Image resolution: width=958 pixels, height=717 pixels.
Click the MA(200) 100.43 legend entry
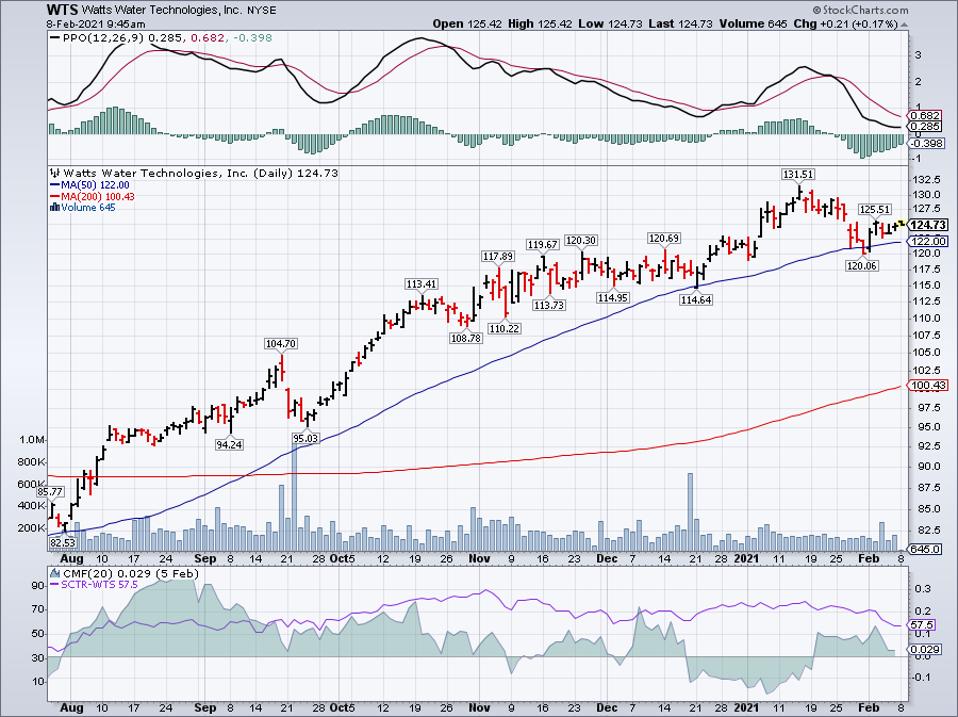tap(92, 197)
